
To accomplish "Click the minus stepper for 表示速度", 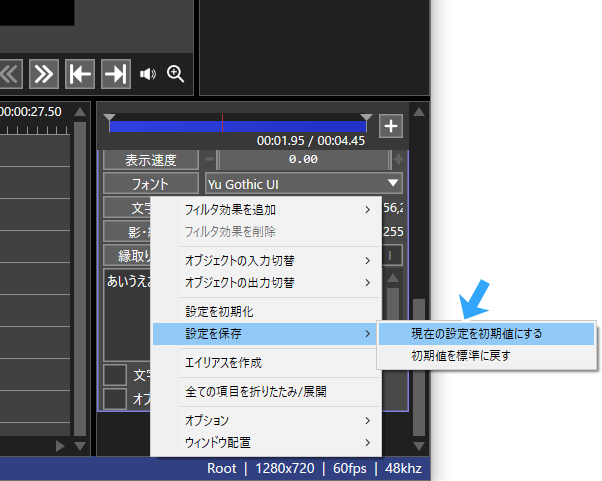I will click(210, 159).
